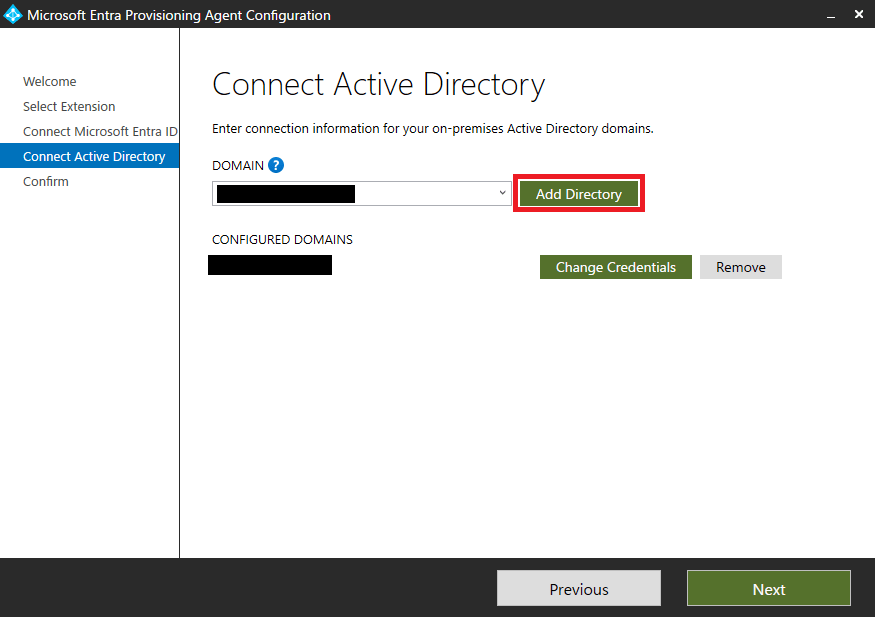Select the Connect Active Directory step
This screenshot has height=617, width=875.
(x=89, y=156)
